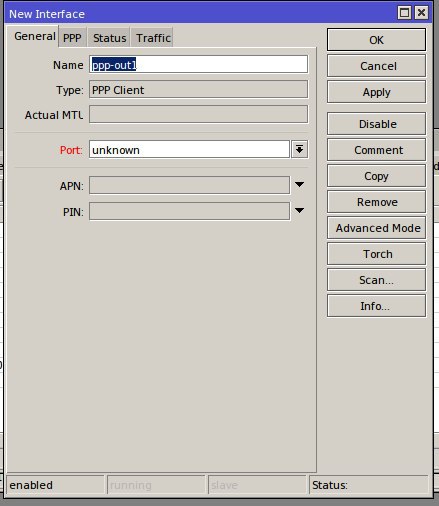Confirm with the OK button
Viewport: 439px width, 506px height.
tap(376, 40)
